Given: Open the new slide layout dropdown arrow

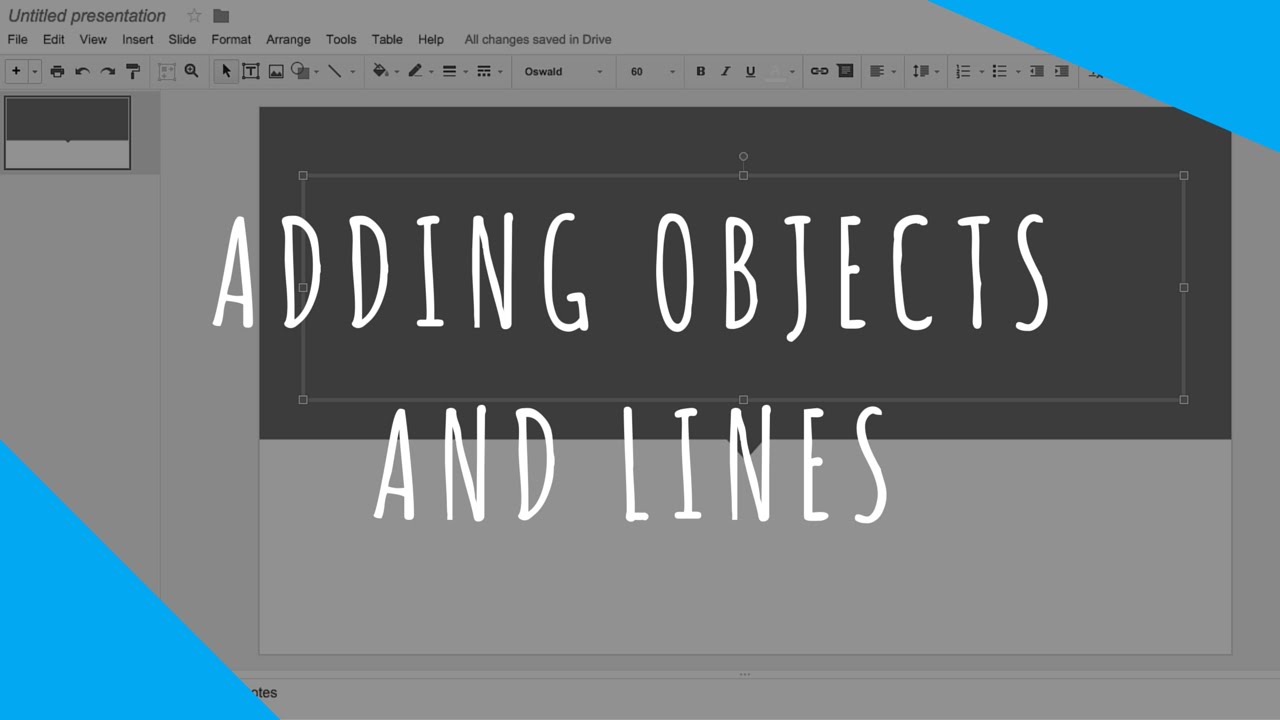Looking at the screenshot, I should click(34, 72).
